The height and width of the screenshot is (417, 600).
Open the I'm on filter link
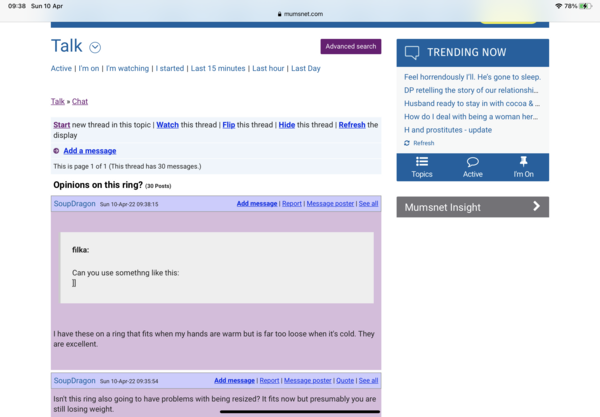point(89,68)
